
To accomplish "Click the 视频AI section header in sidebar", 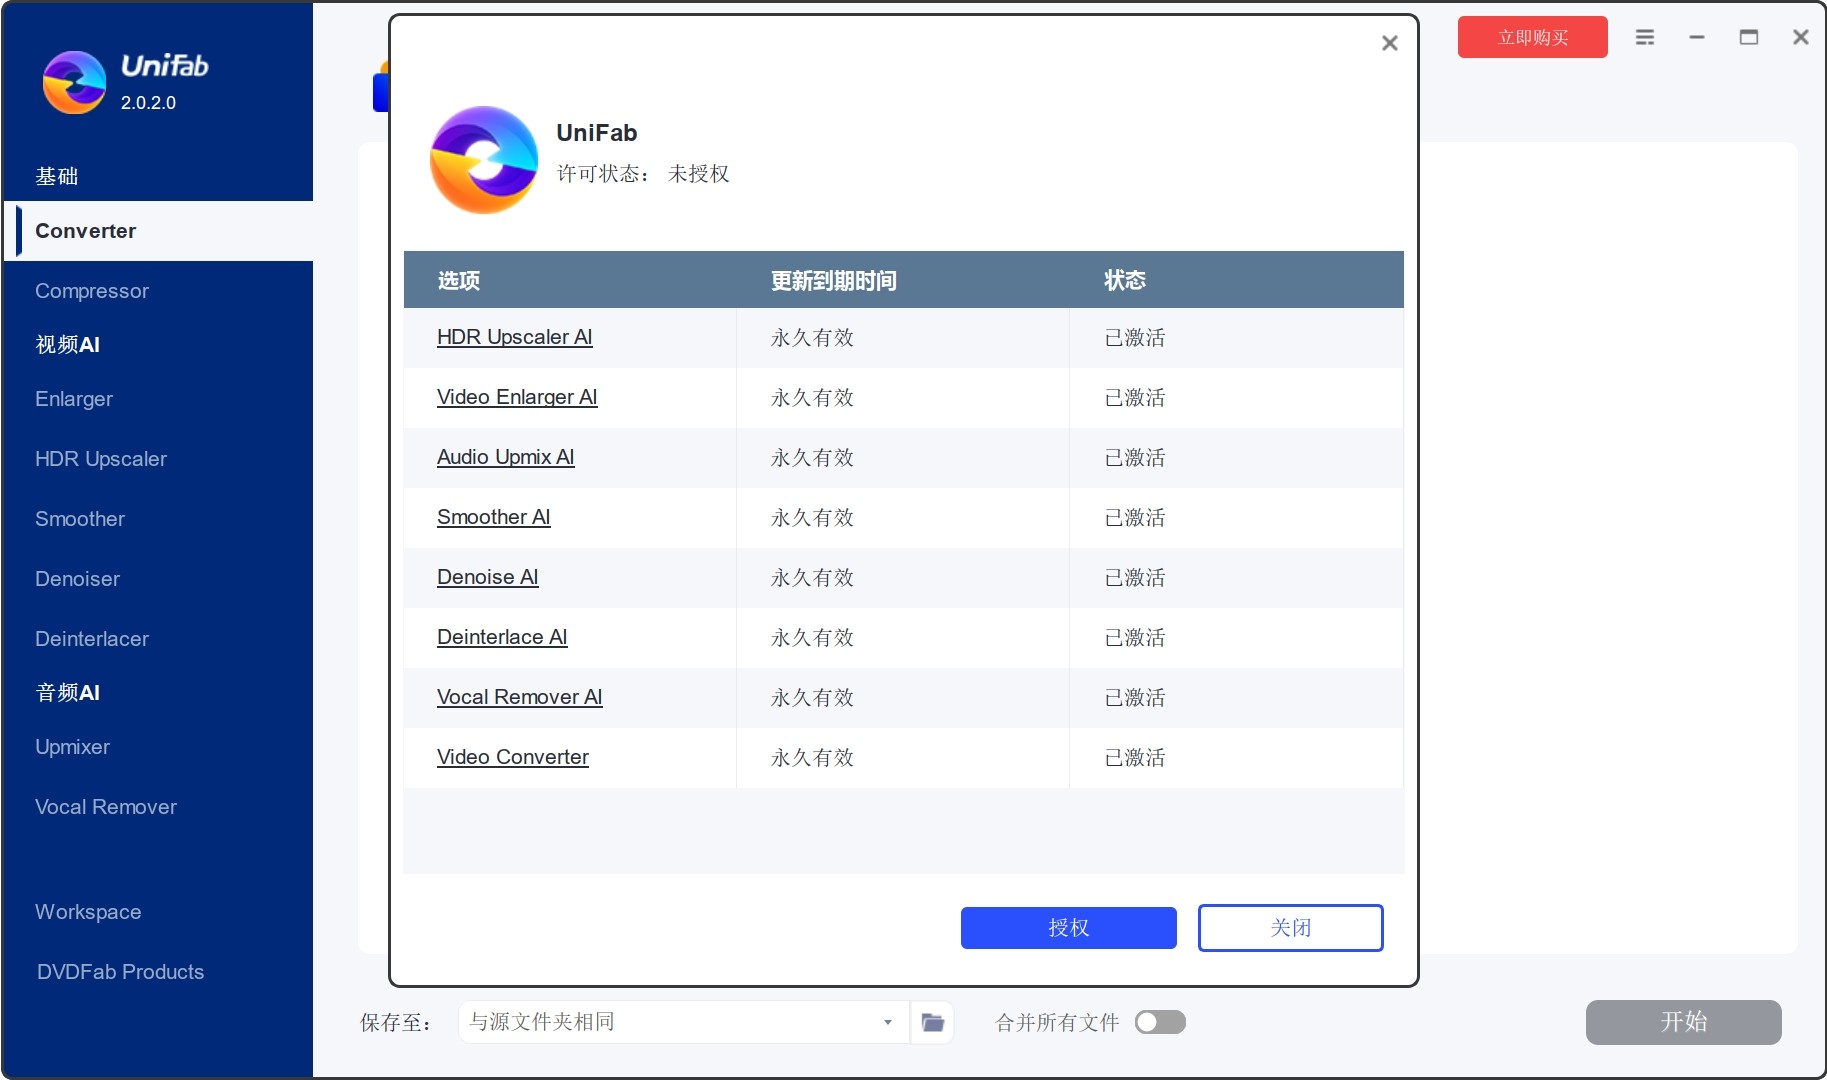I will (67, 344).
